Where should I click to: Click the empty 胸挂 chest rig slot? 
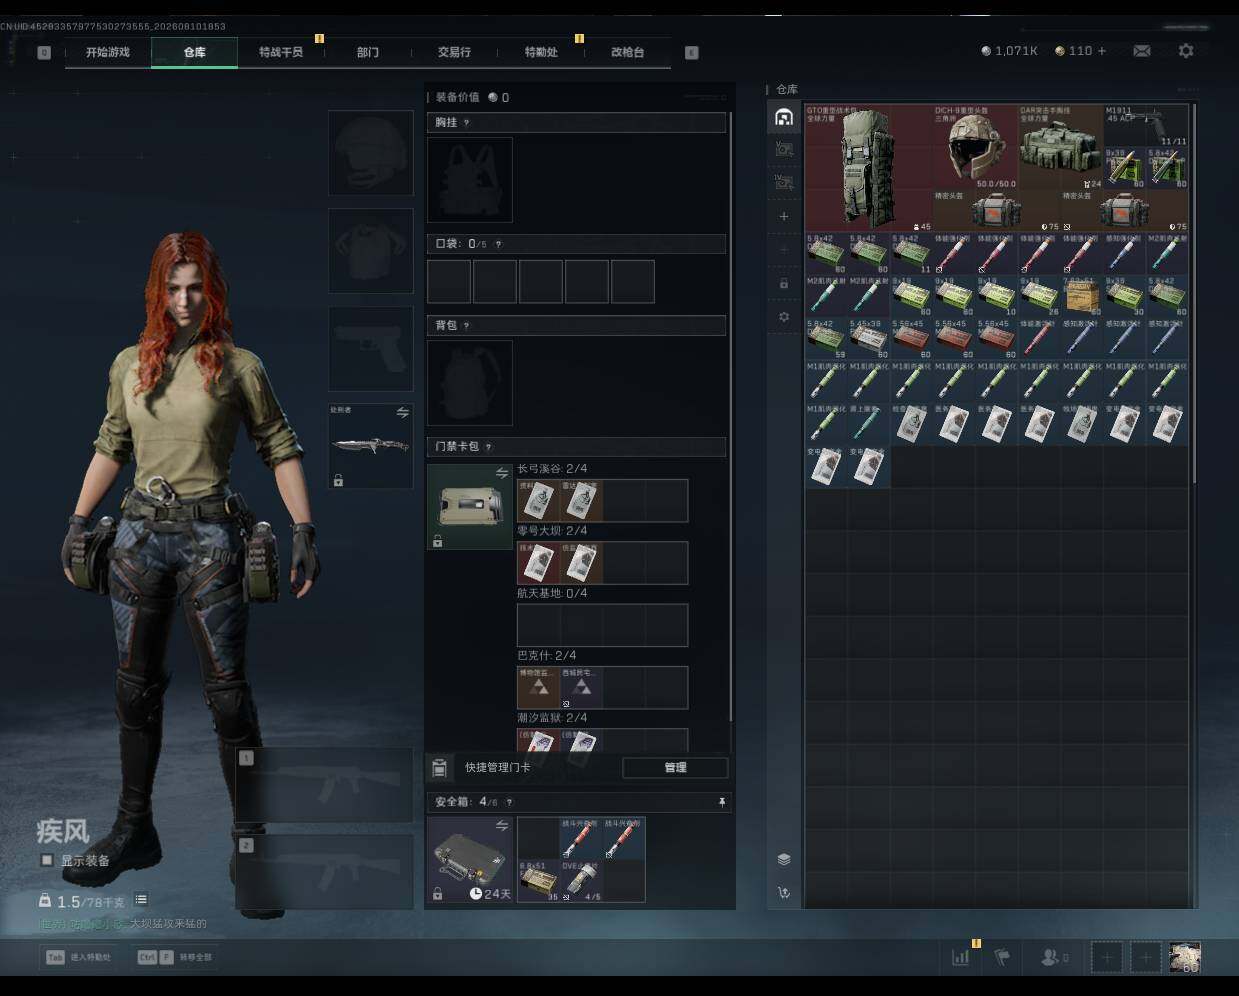[470, 179]
